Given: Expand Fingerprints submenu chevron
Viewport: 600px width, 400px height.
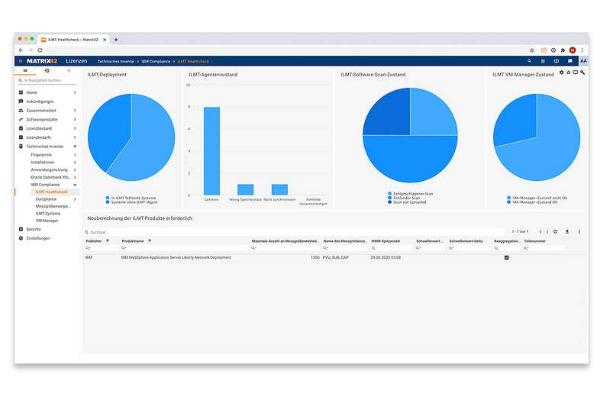Looking at the screenshot, I should pos(75,155).
